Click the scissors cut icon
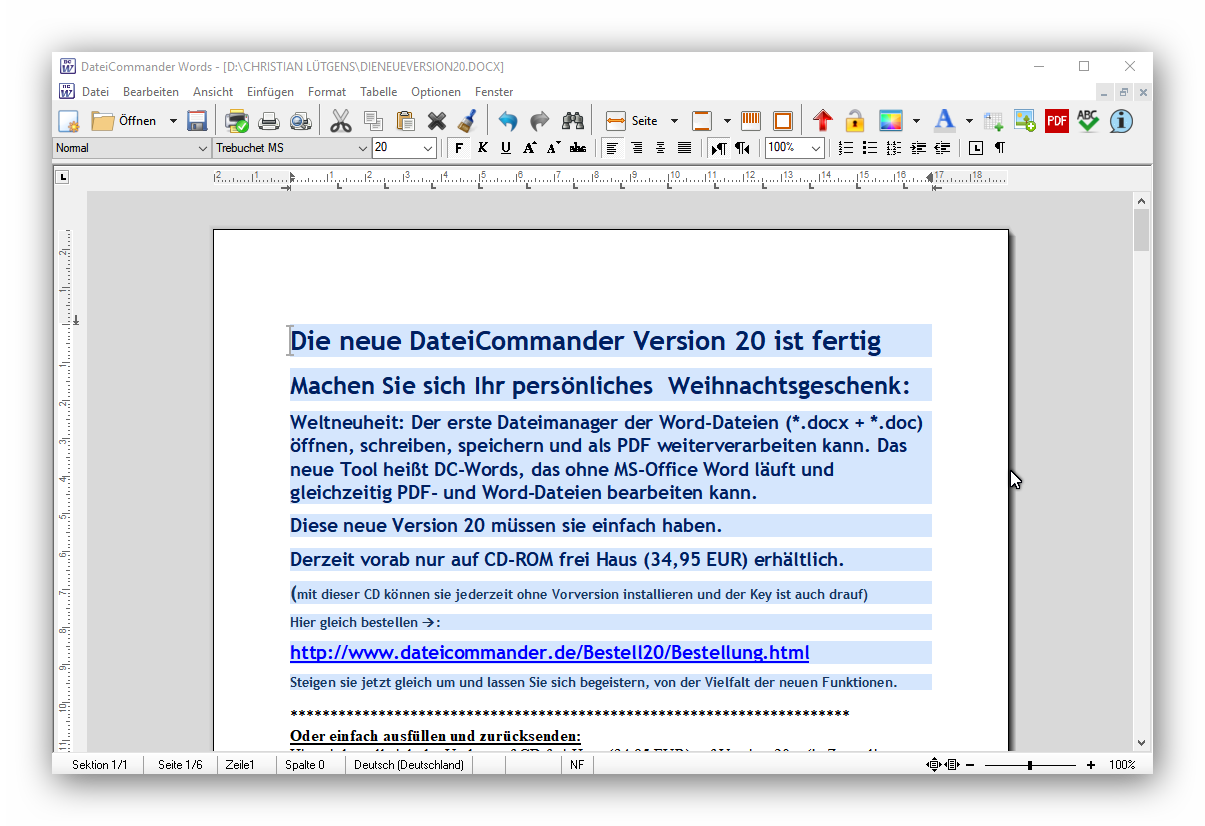The height and width of the screenshot is (826, 1205). pyautogui.click(x=341, y=121)
